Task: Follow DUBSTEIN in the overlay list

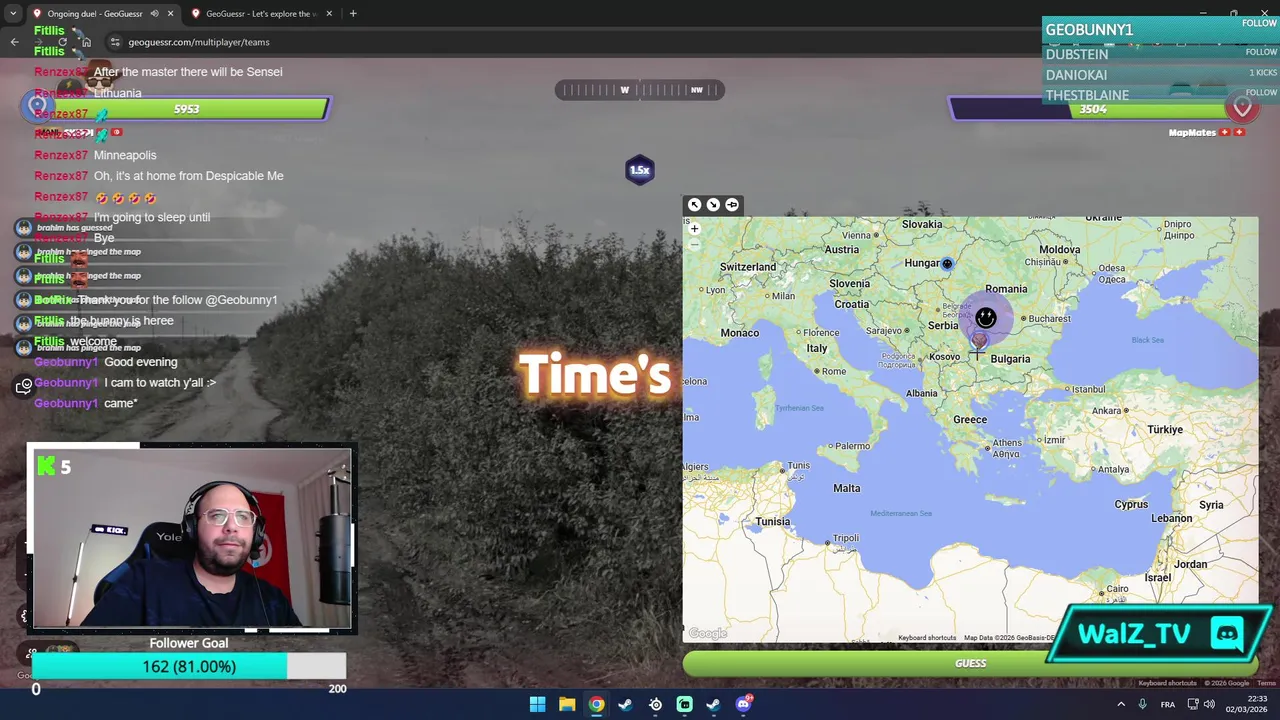Action: coord(1261,52)
